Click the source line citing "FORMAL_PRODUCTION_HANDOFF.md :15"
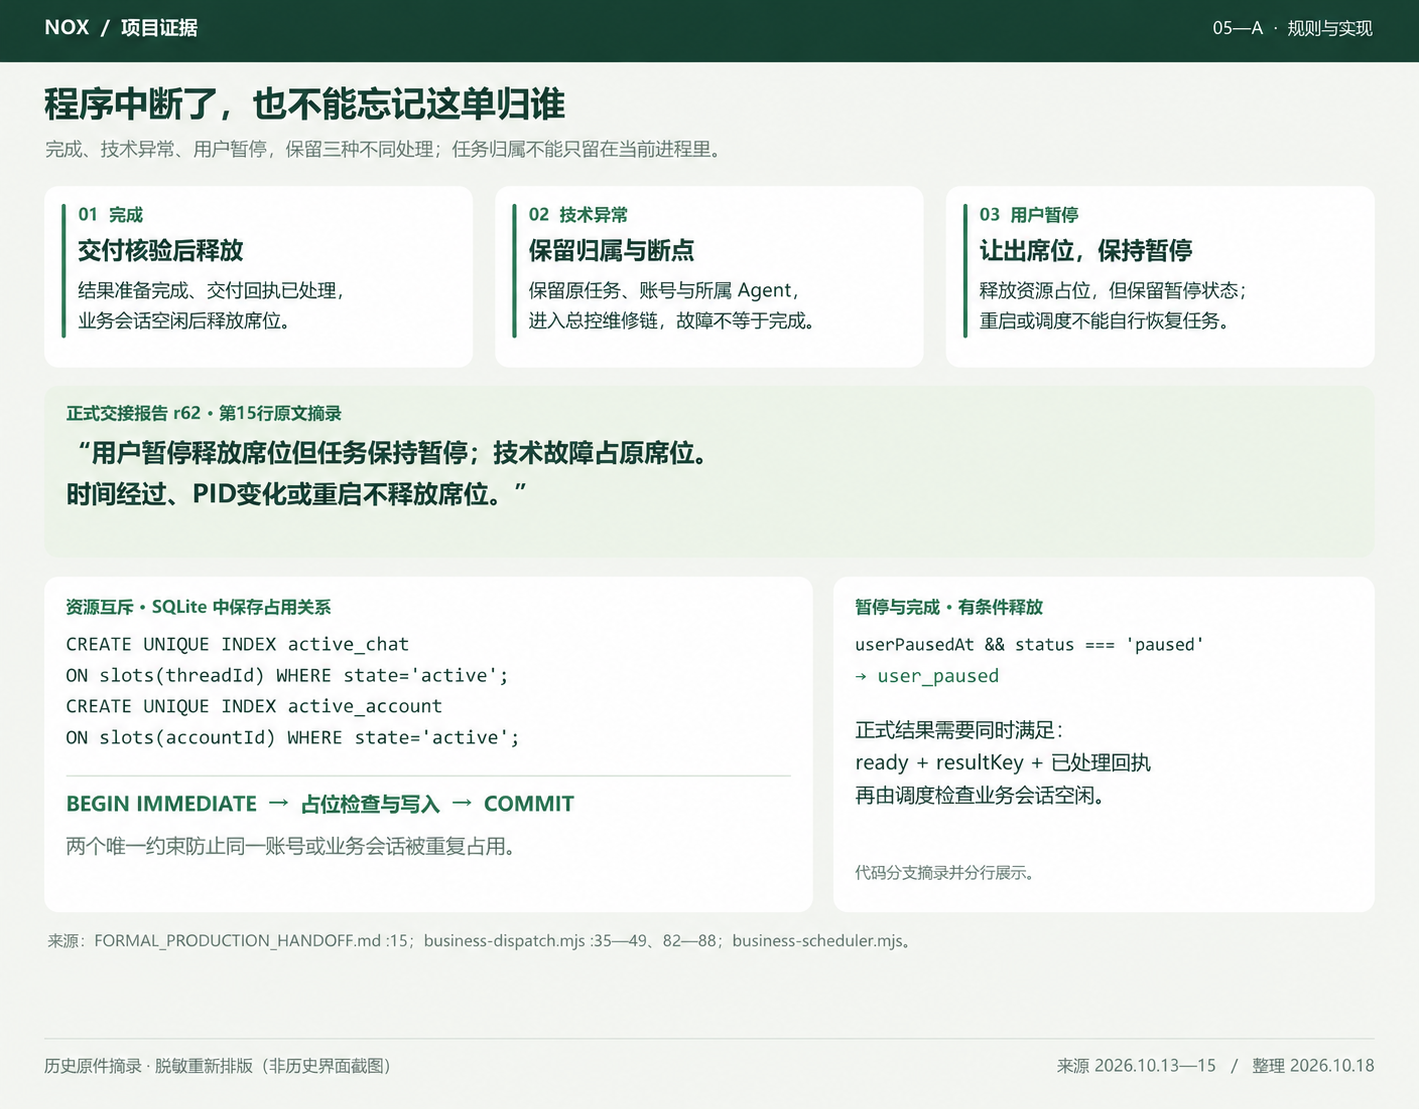This screenshot has height=1109, width=1419. coord(479,941)
